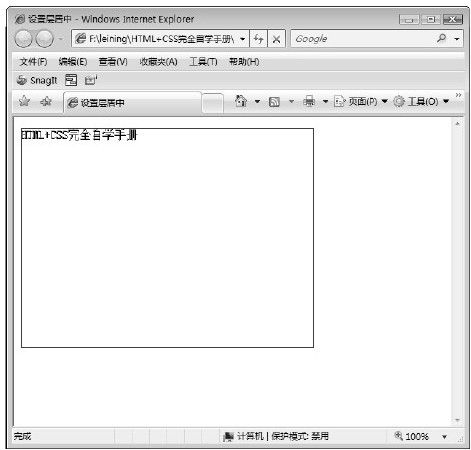Click the 保护模式: 禁用 status text
This screenshot has height=450, width=471.
click(x=300, y=436)
